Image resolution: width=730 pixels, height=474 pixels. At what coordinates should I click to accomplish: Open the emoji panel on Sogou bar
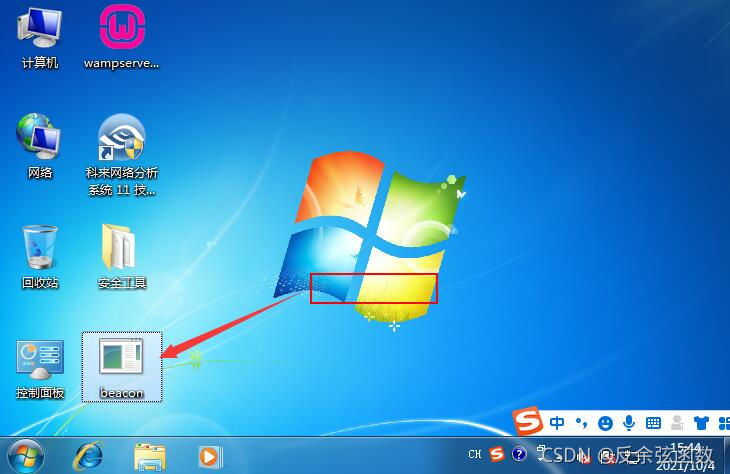click(x=605, y=423)
